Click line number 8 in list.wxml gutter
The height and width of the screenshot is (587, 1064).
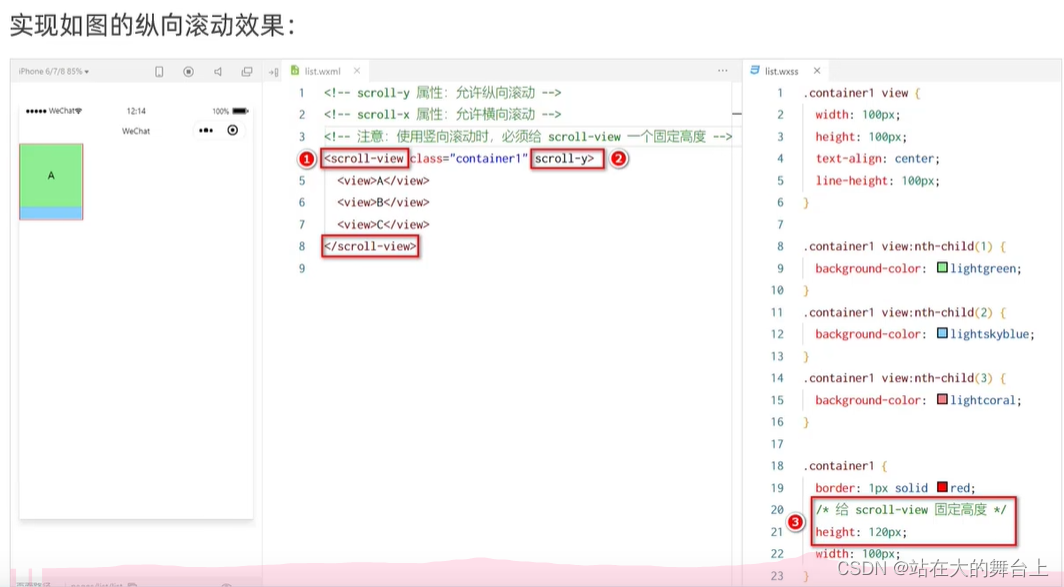(302, 246)
